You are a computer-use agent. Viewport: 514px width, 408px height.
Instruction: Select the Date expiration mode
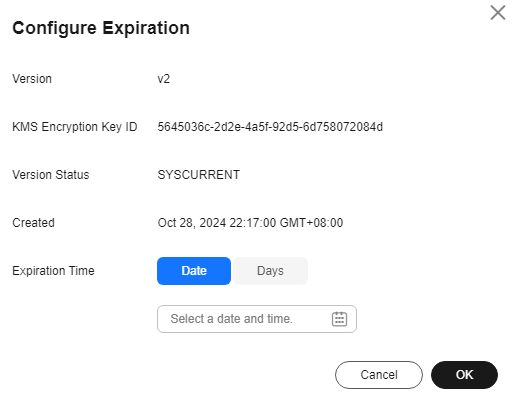pyautogui.click(x=194, y=271)
